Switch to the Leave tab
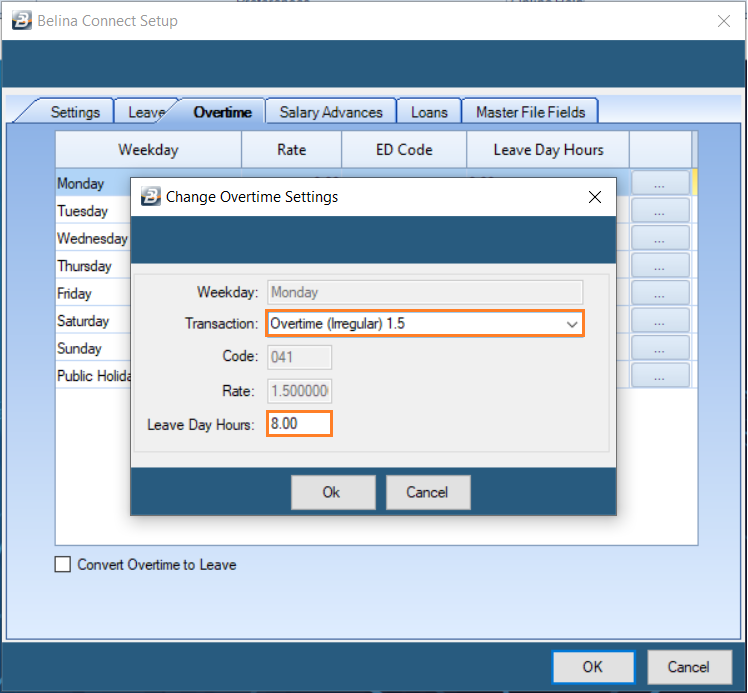 [x=146, y=112]
